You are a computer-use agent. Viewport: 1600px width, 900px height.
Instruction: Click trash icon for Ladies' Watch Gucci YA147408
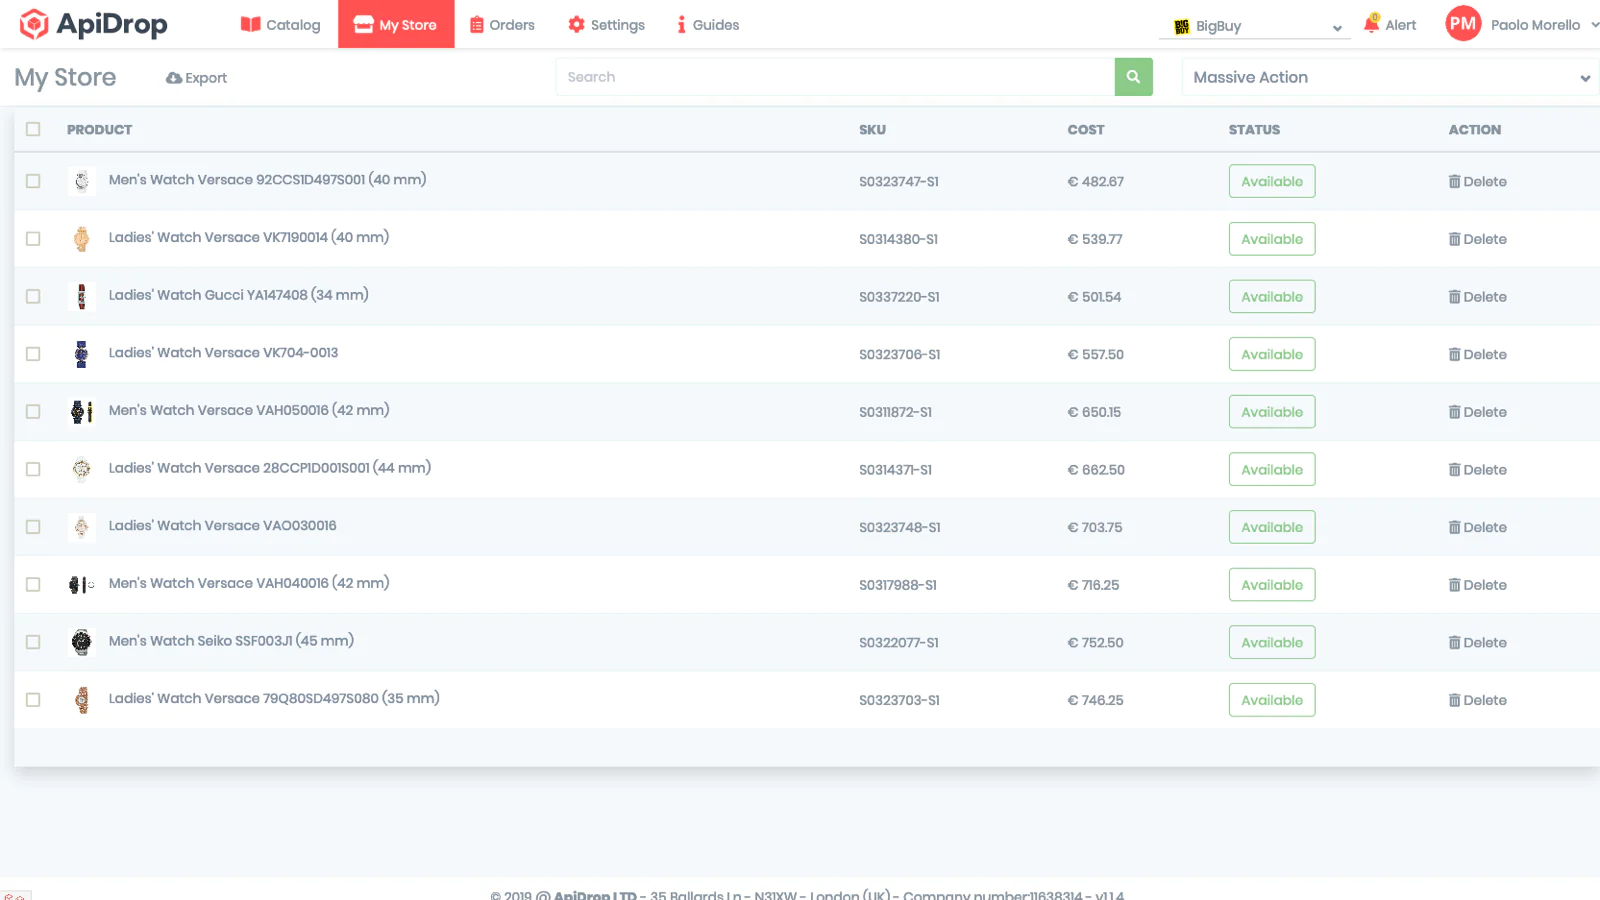point(1454,297)
